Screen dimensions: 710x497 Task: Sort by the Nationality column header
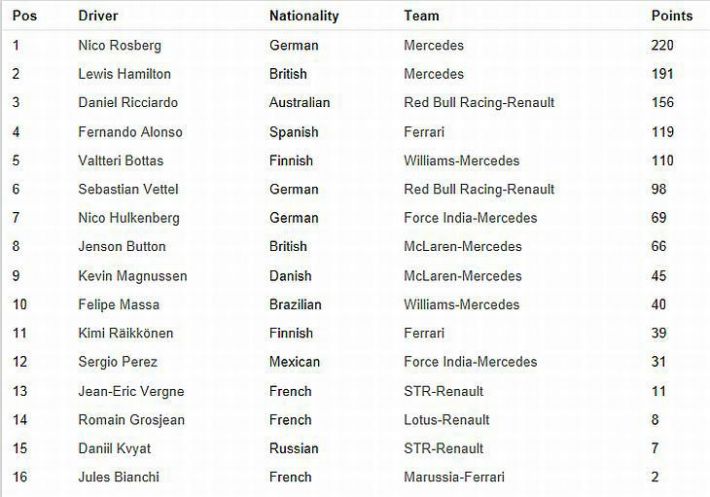pyautogui.click(x=304, y=16)
